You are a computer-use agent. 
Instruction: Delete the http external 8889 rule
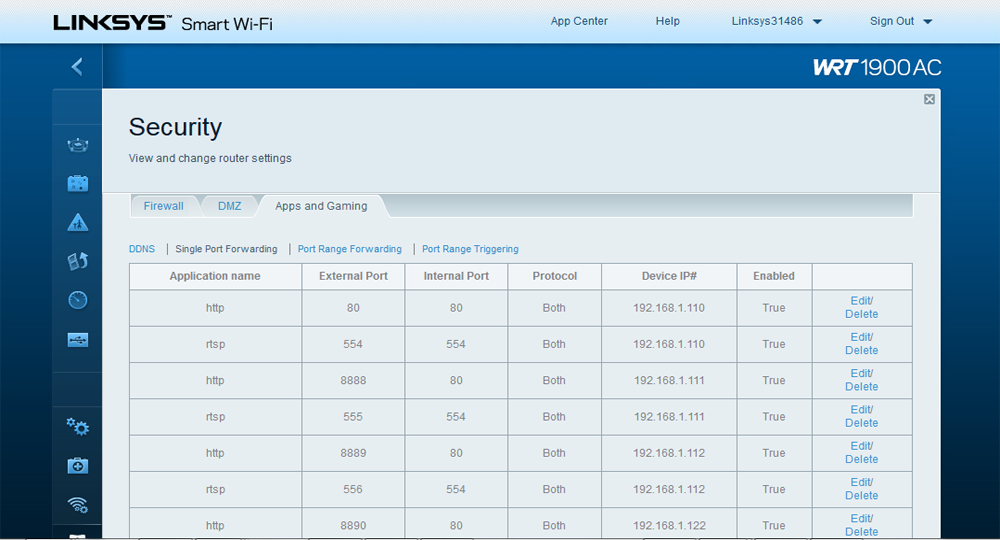pyautogui.click(x=861, y=460)
